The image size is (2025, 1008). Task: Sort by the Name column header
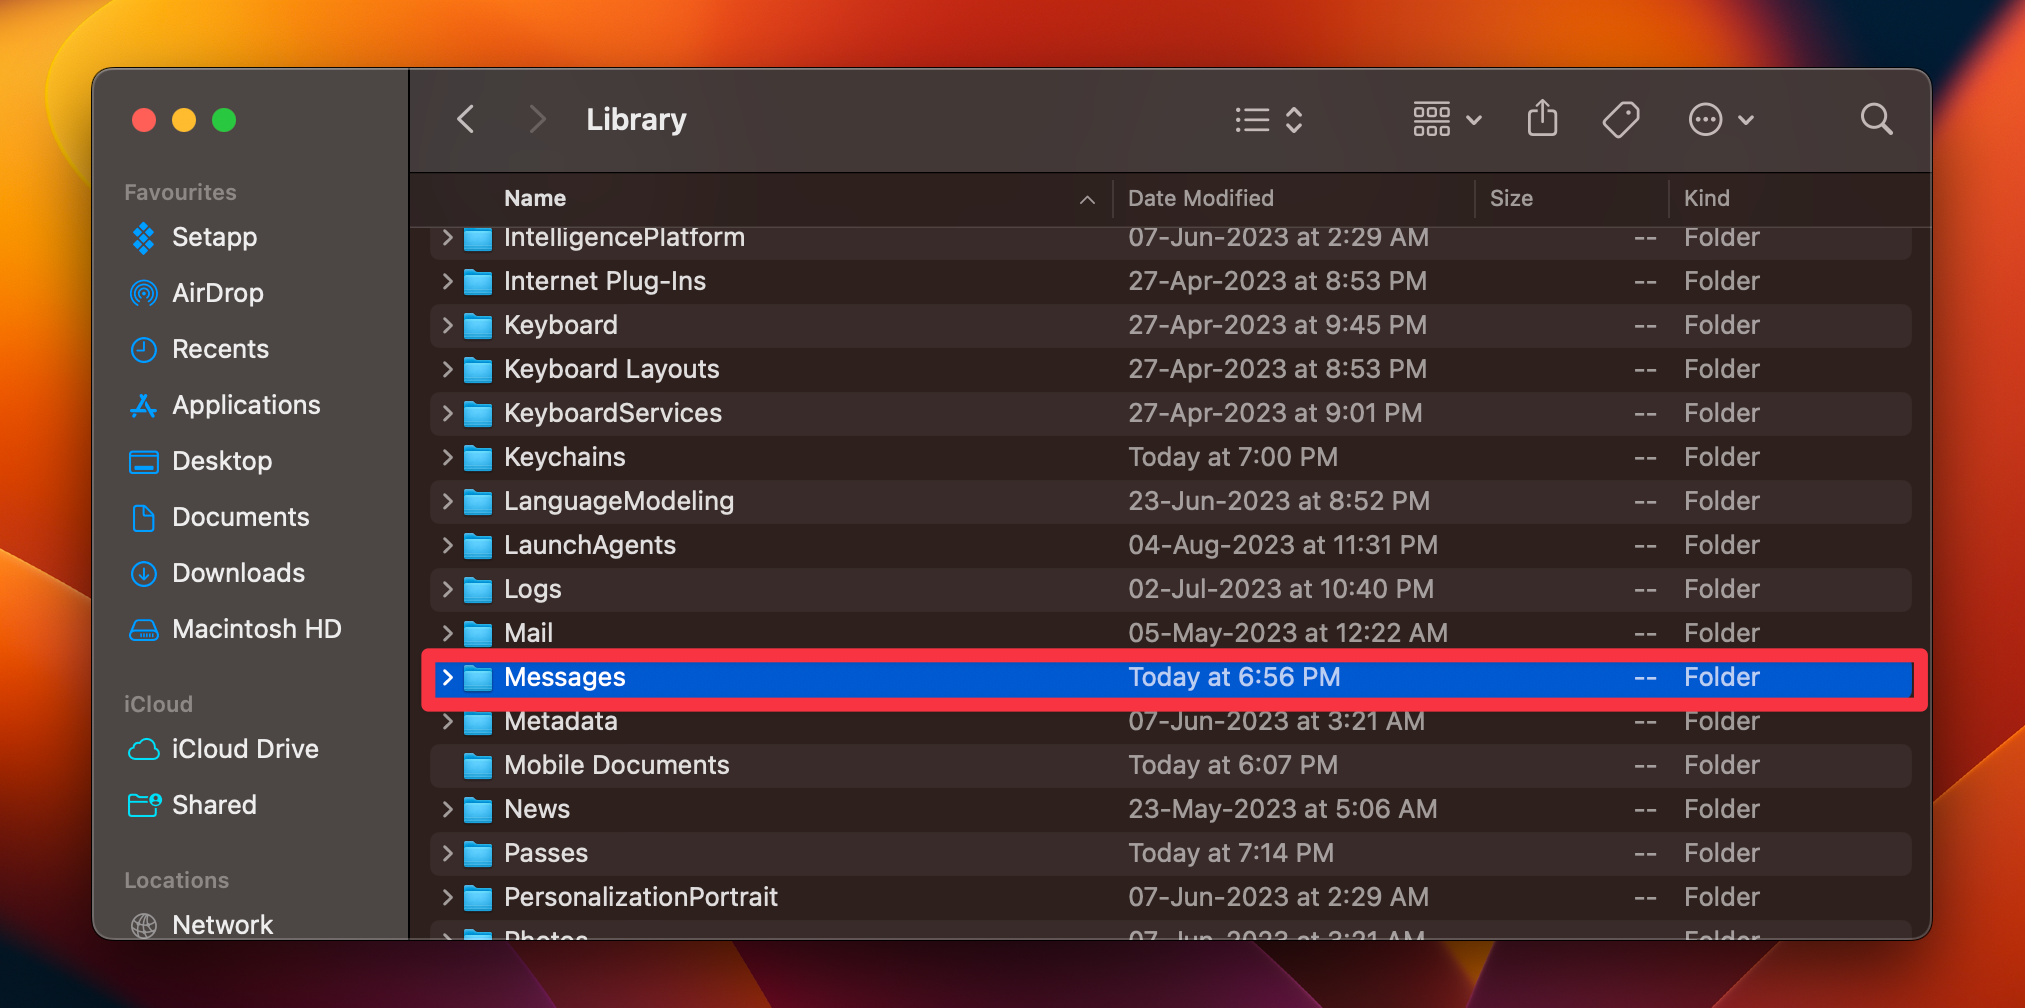(535, 198)
